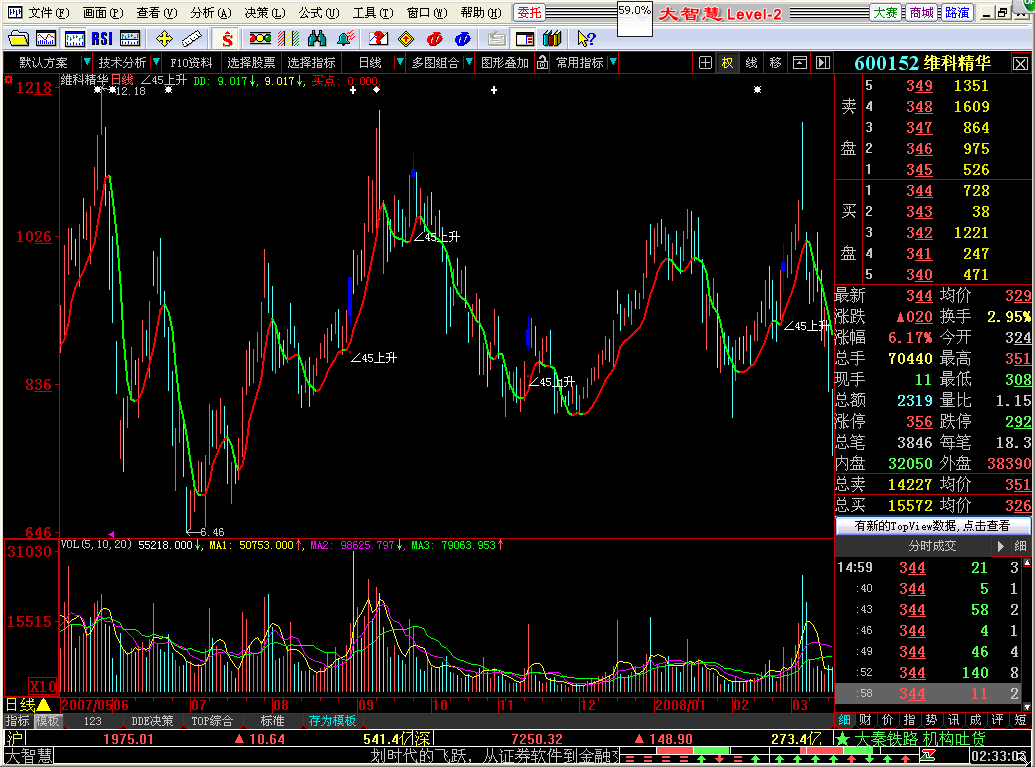1035x767 pixels.
Task: Click the TopView data notification banner
Action: click(x=932, y=526)
